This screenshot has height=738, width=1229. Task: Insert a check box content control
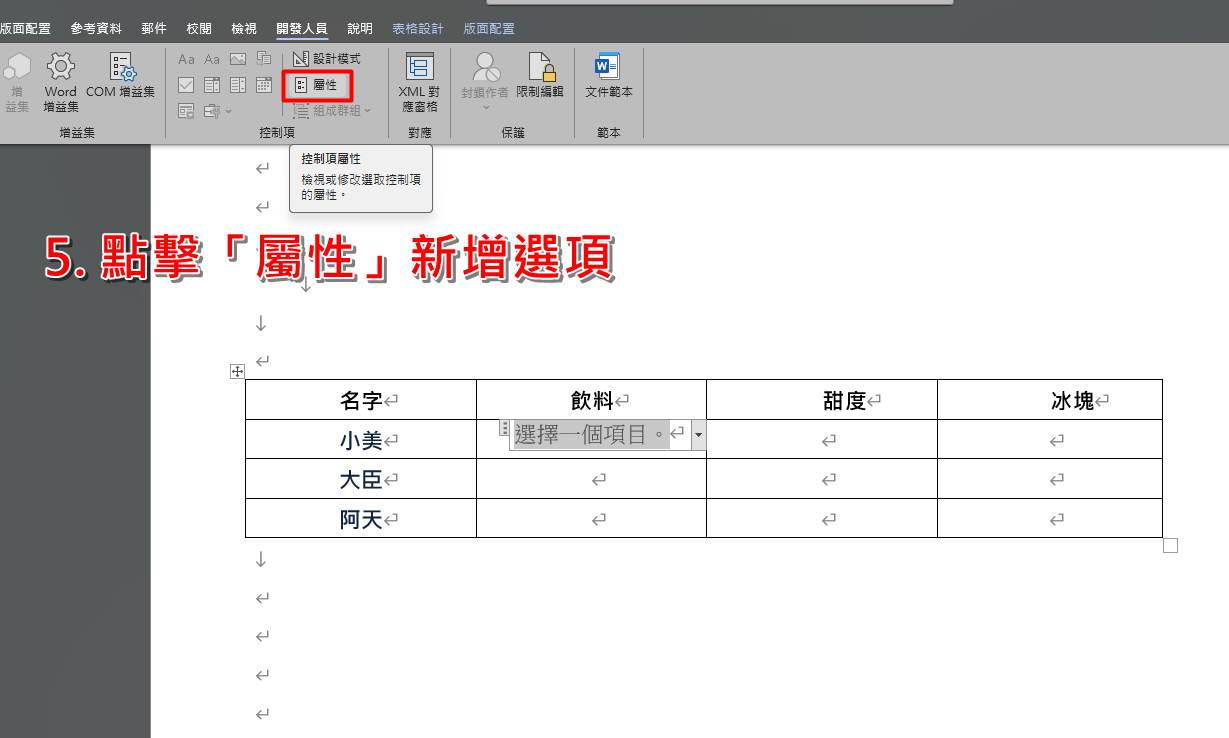pyautogui.click(x=186, y=85)
